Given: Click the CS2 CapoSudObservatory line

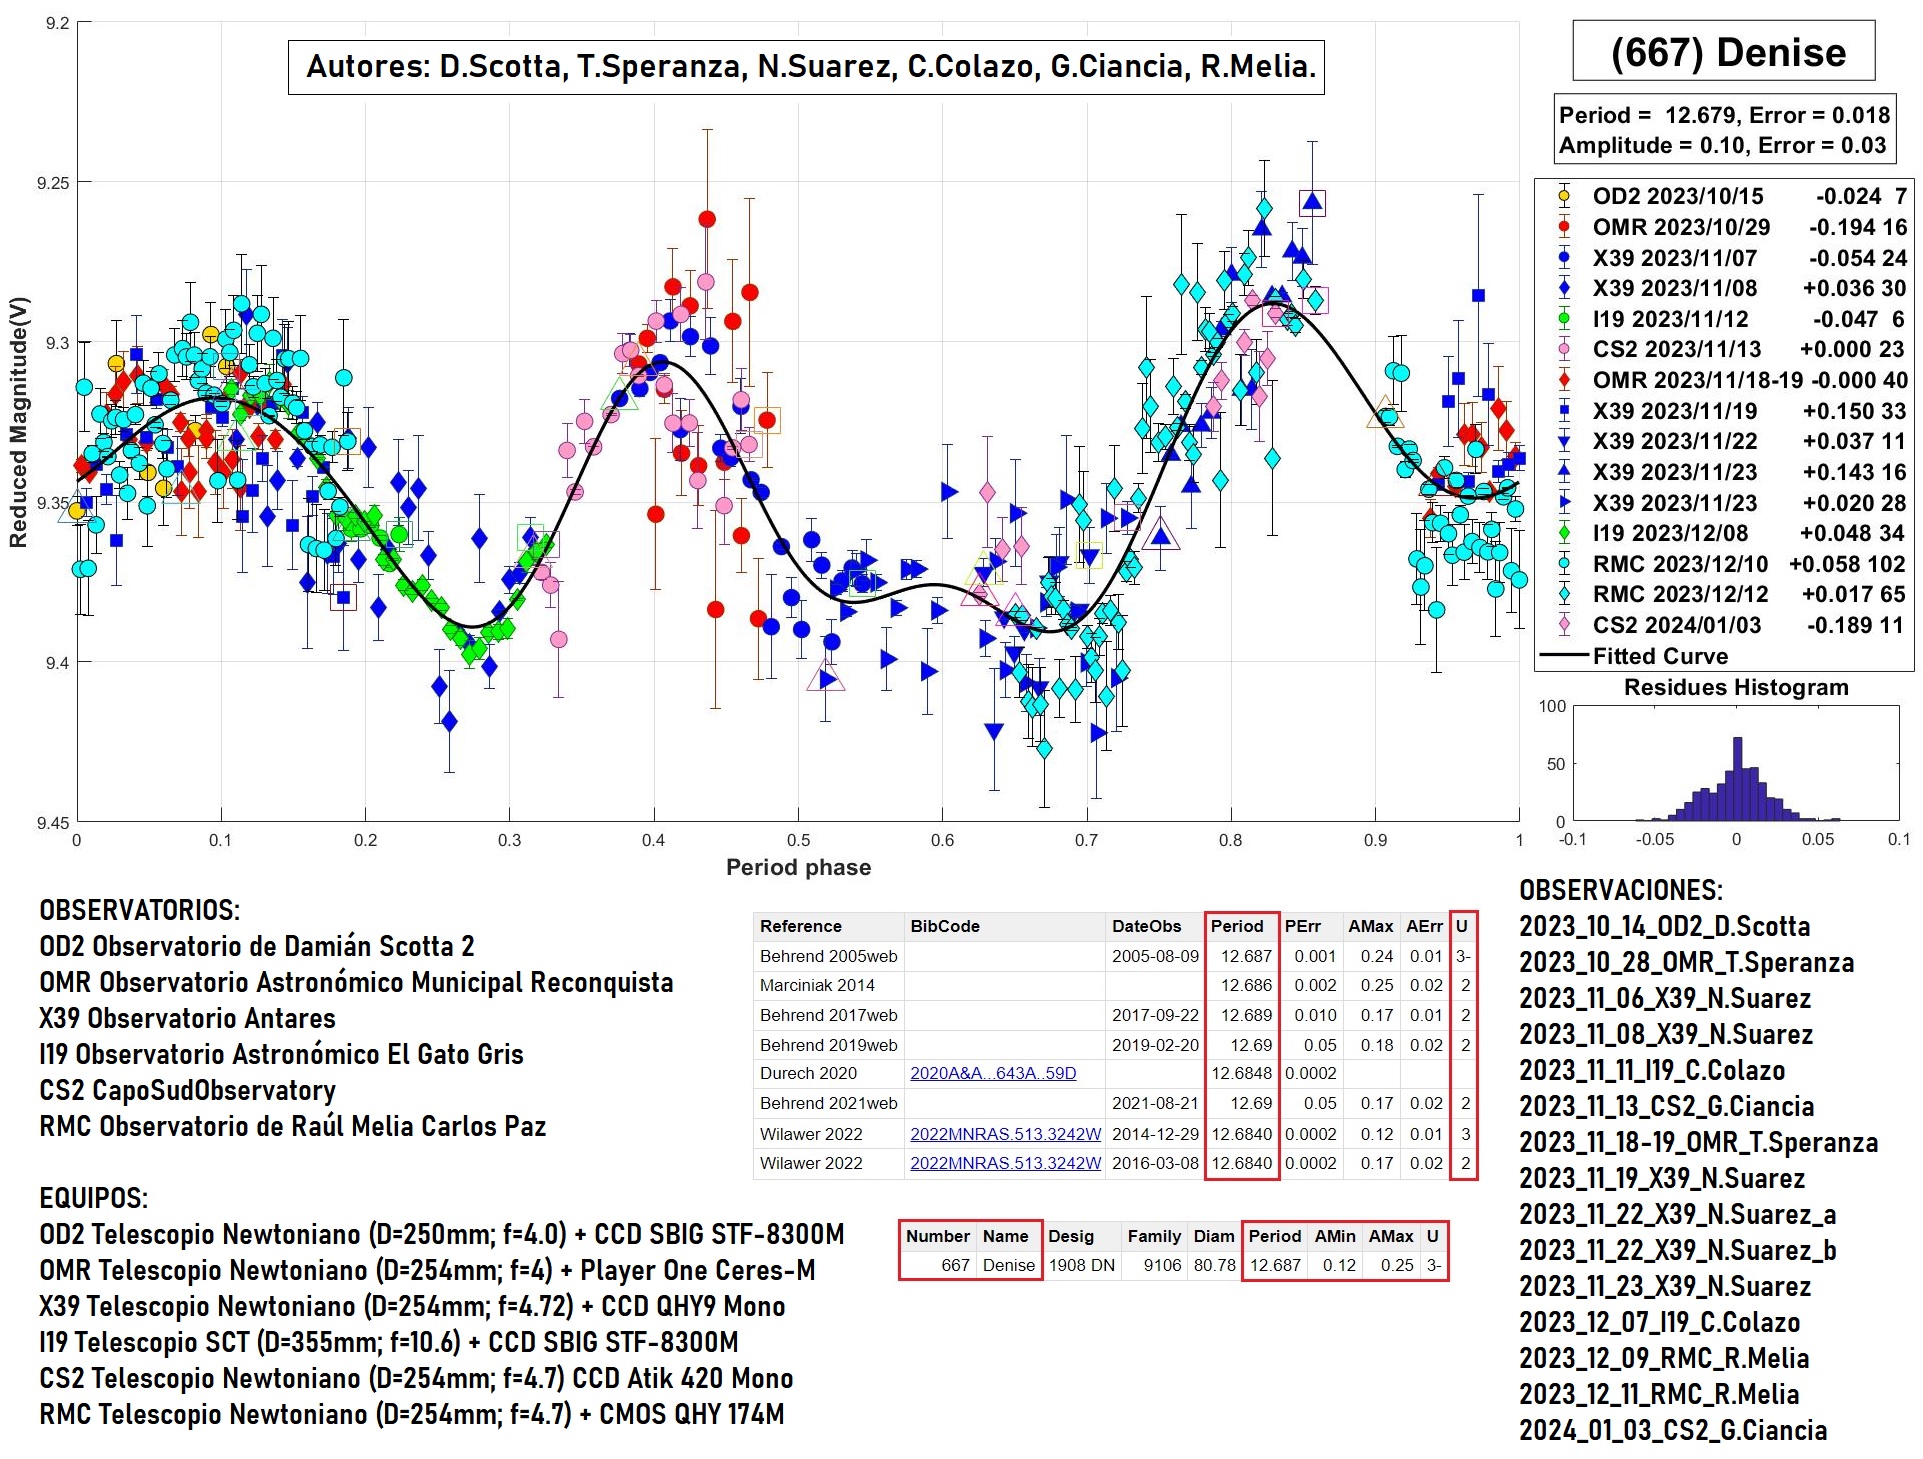Looking at the screenshot, I should pyautogui.click(x=187, y=1090).
